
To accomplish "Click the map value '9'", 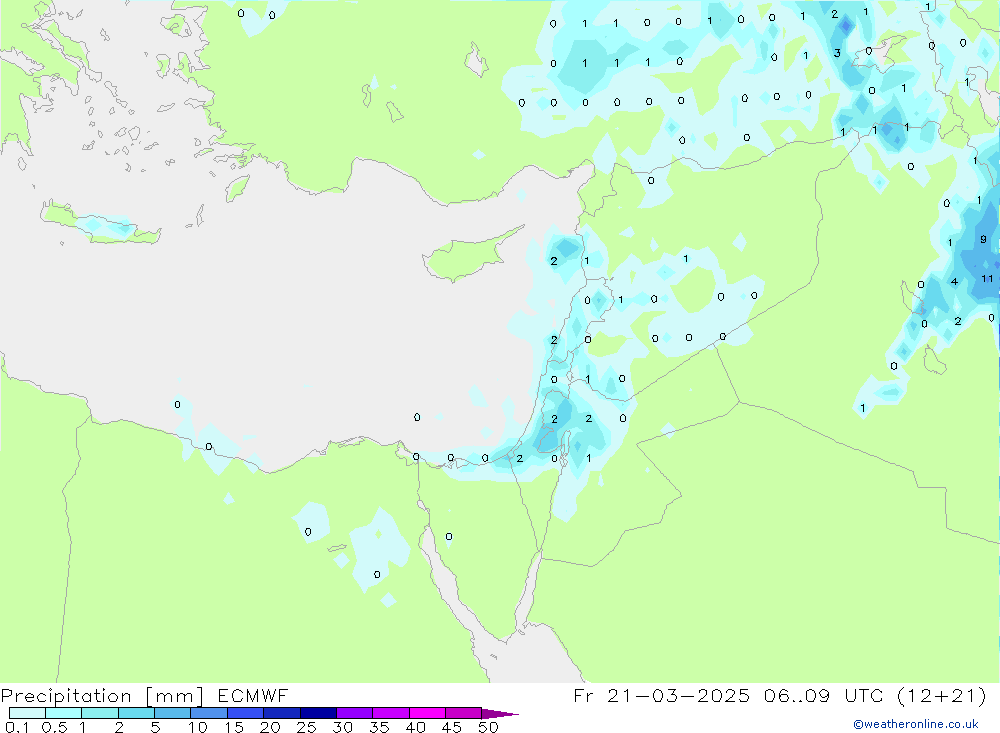I will (x=983, y=239).
